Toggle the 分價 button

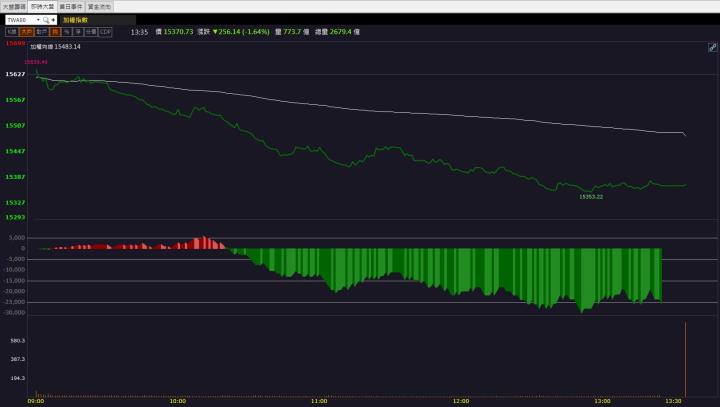tap(91, 32)
